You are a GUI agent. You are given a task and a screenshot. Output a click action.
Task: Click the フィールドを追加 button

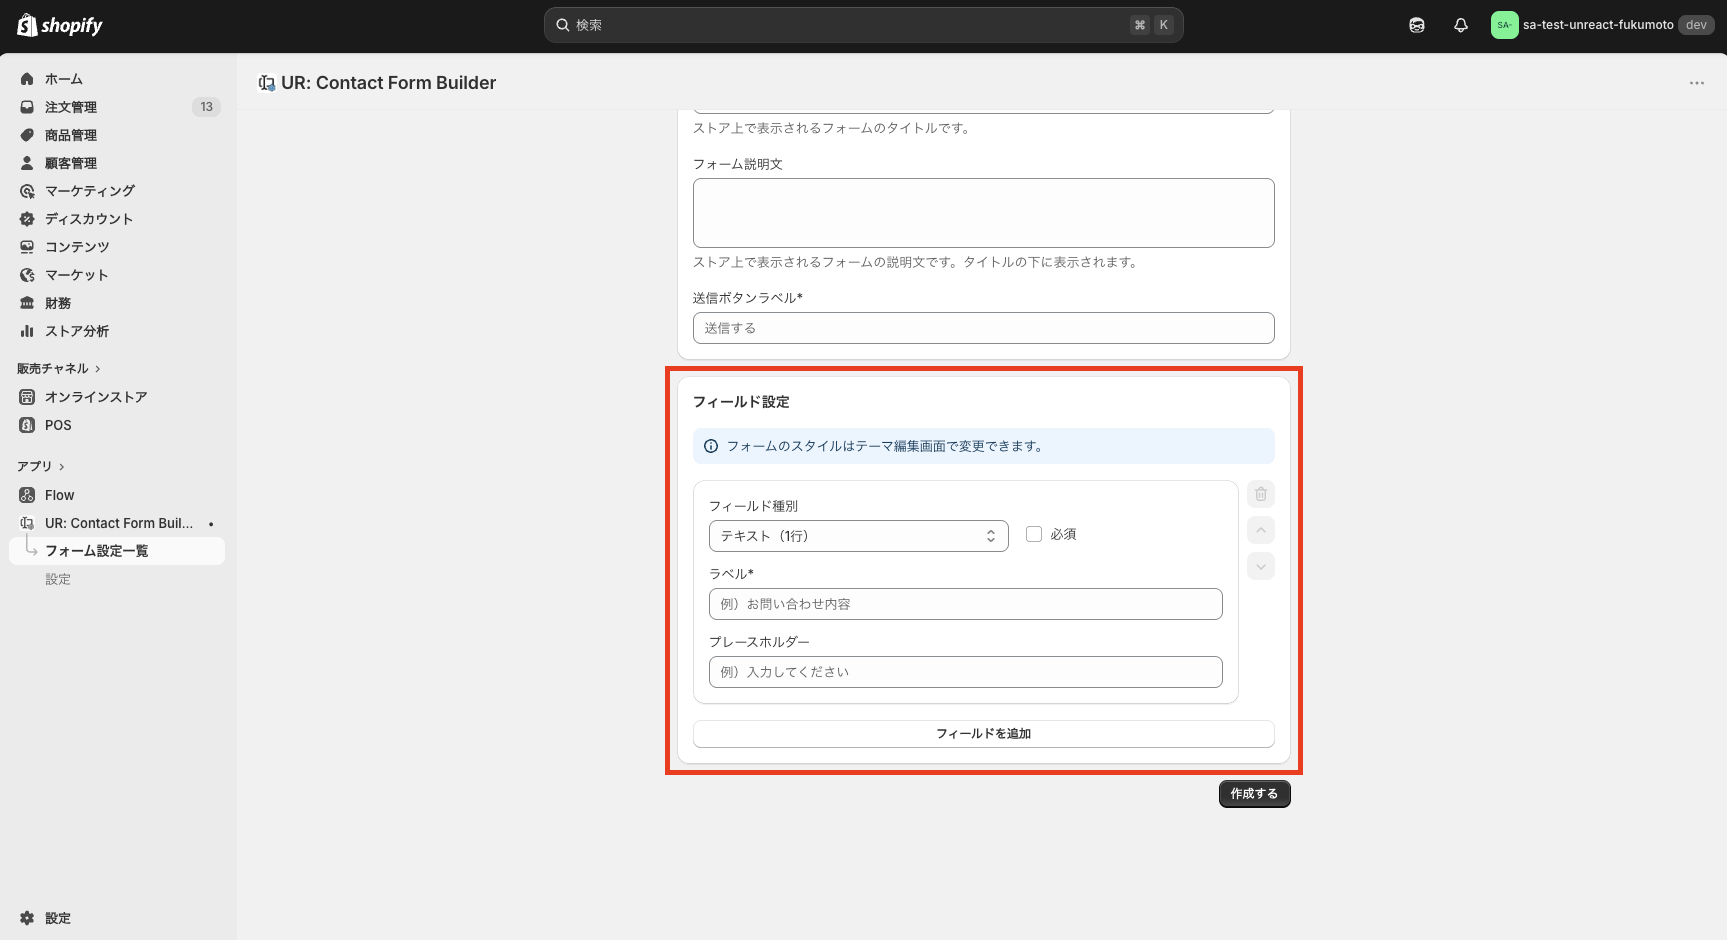[x=983, y=734]
